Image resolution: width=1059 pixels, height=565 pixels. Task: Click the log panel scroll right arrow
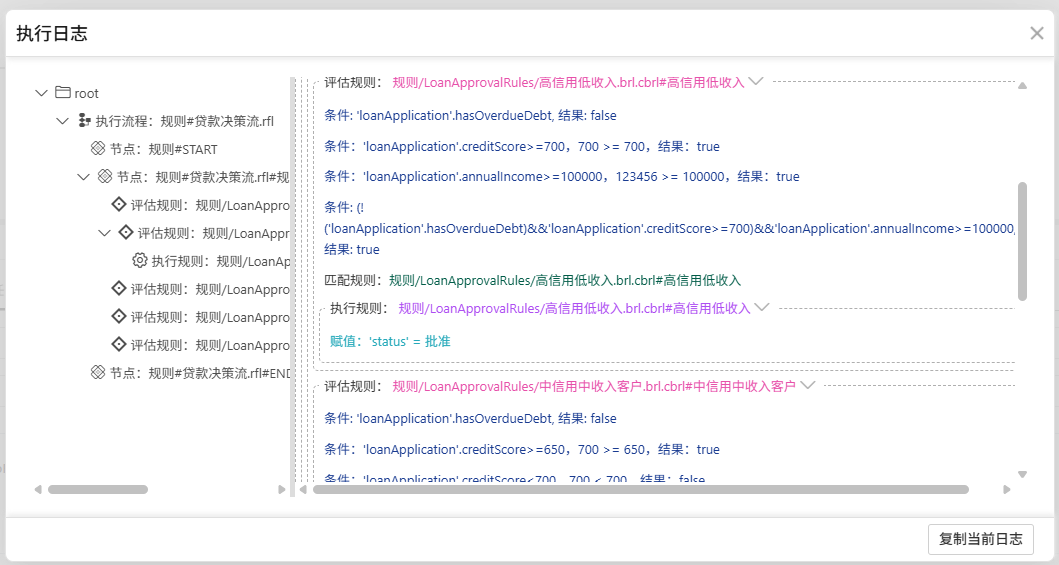point(1006,489)
